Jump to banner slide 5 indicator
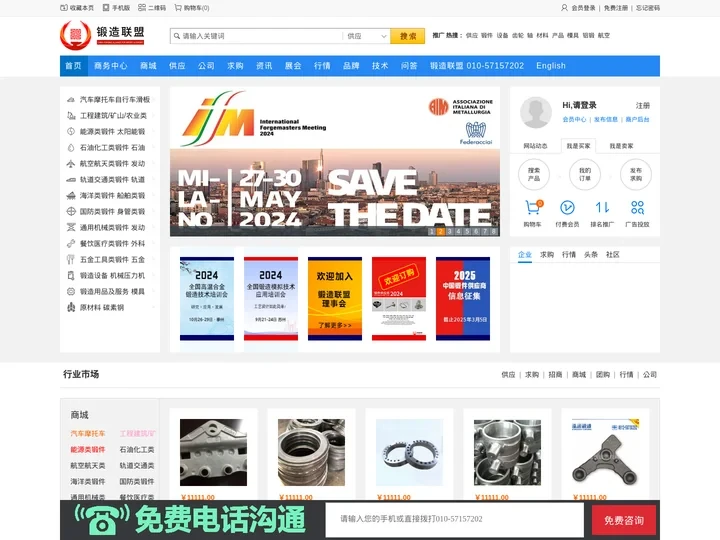Screen dimensions: 720x540 pyautogui.click(x=467, y=231)
